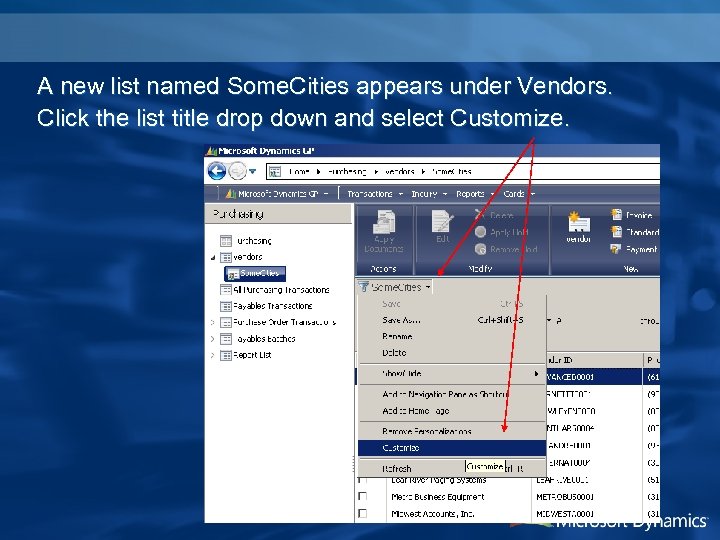
Task: Click the Metro Business Equipment vendor name
Action: pos(438,497)
